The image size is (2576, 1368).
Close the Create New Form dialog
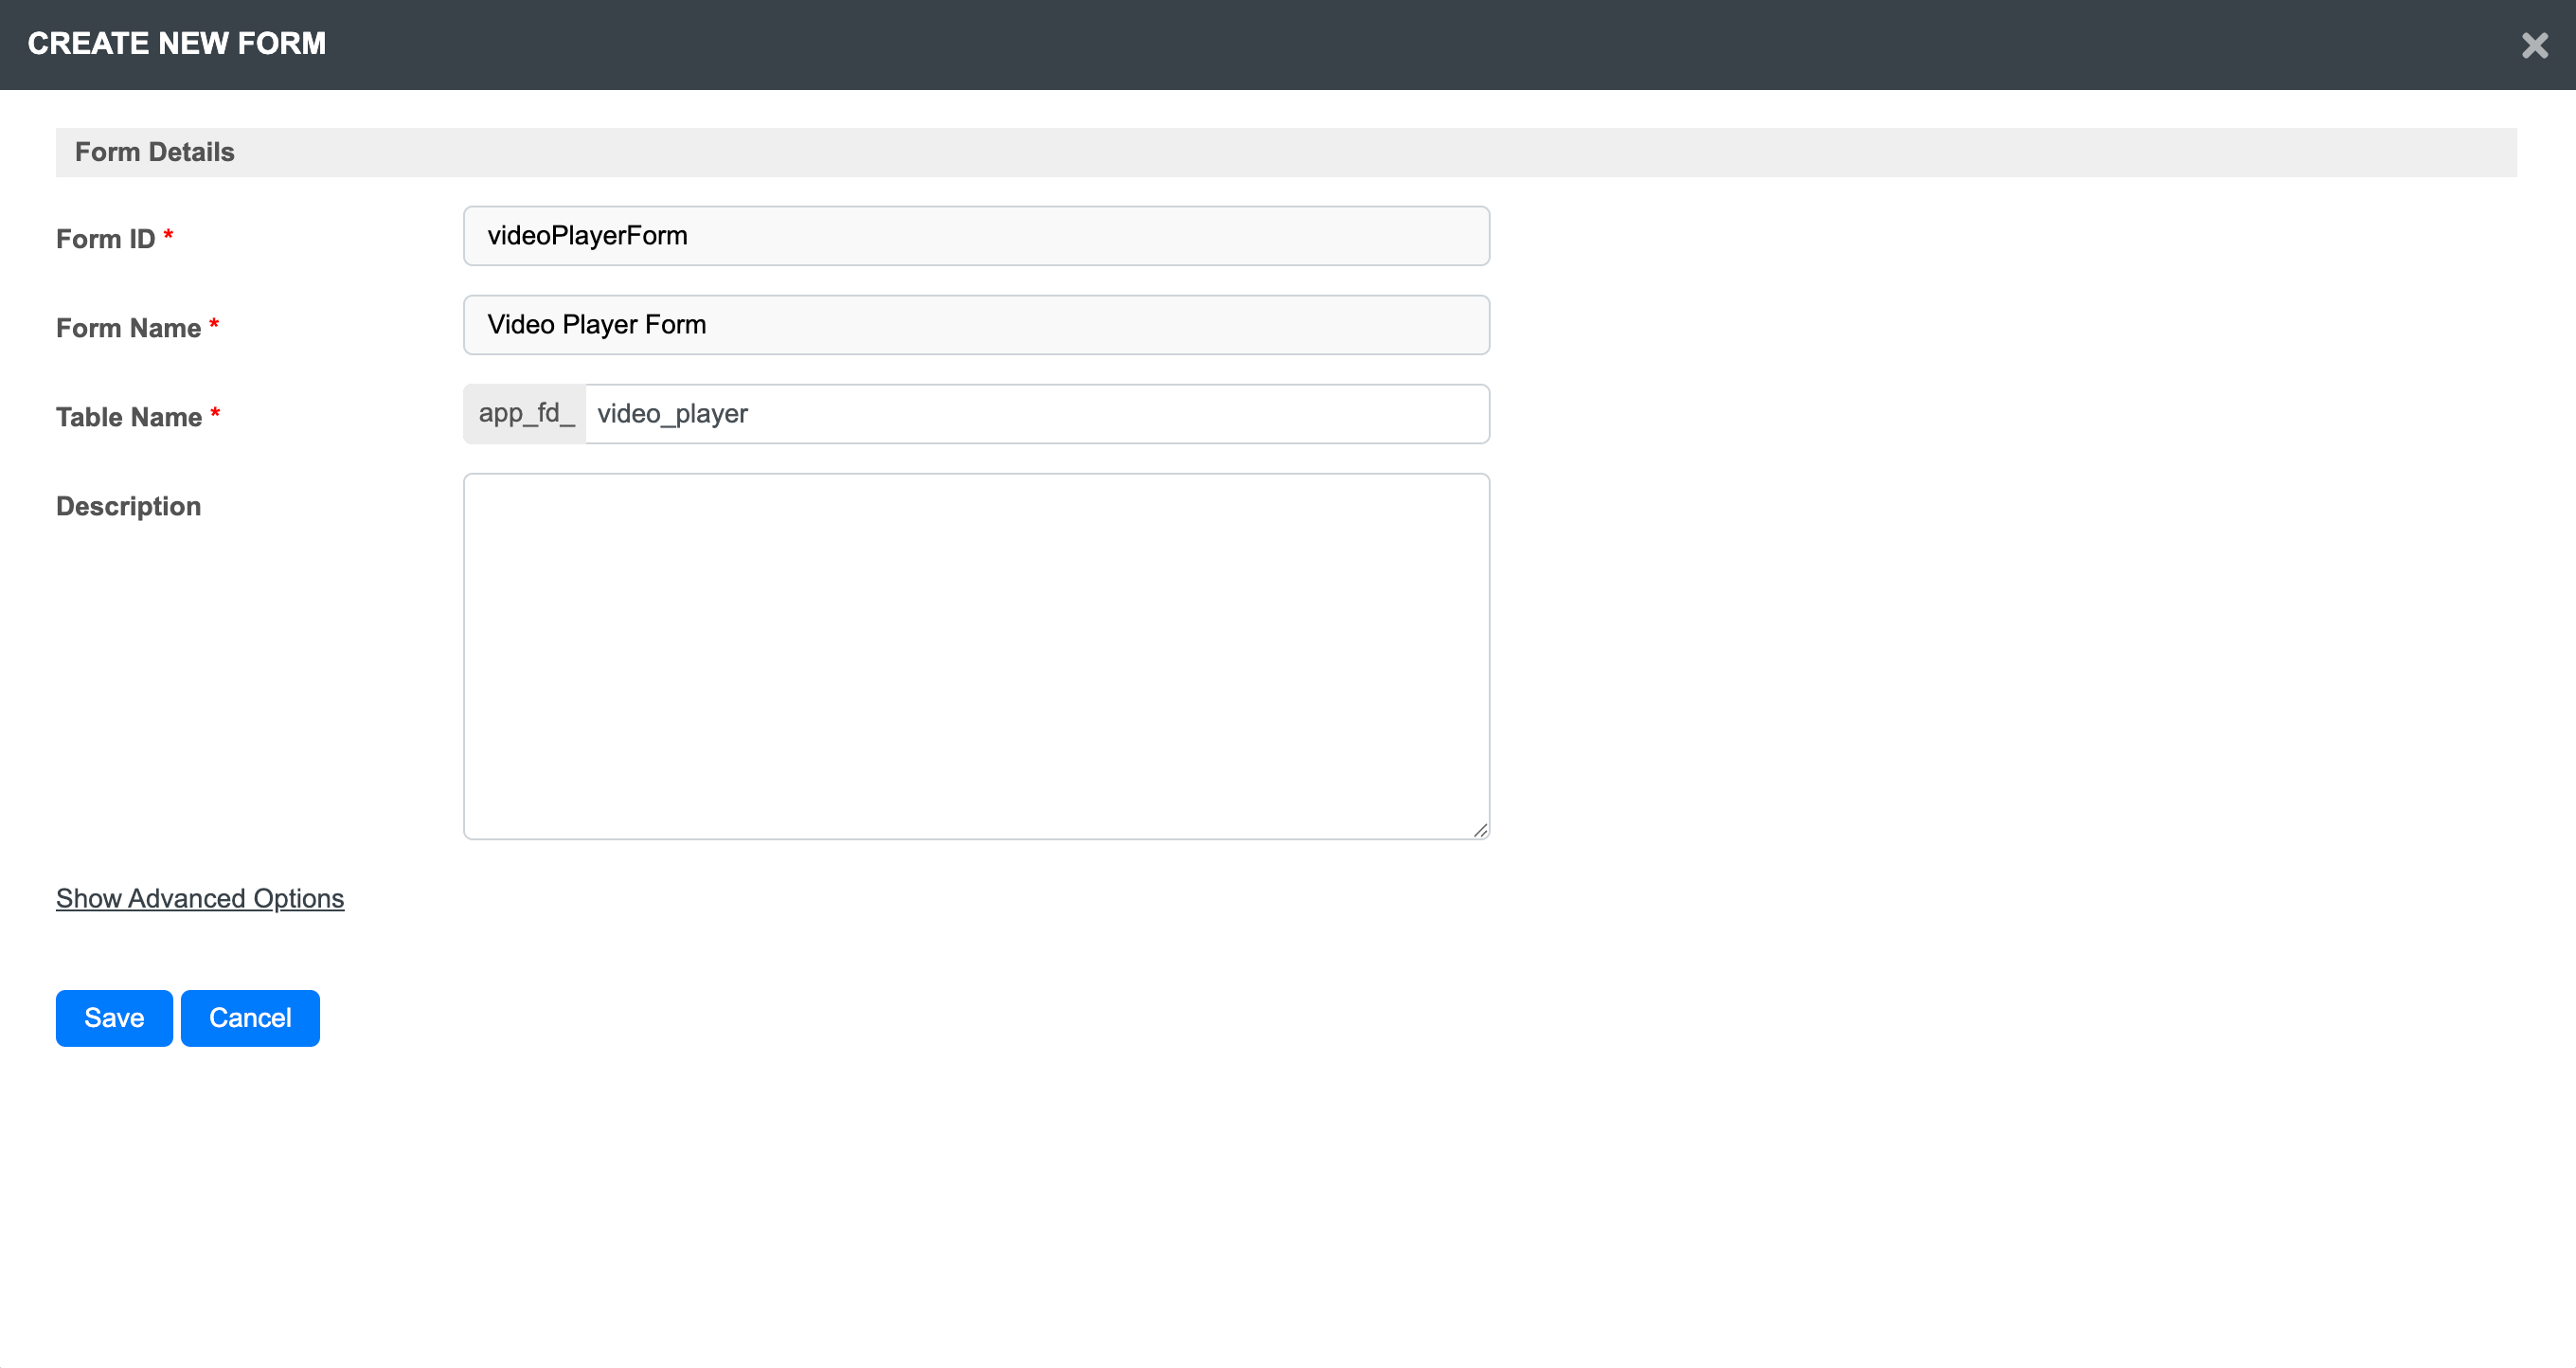point(2534,45)
